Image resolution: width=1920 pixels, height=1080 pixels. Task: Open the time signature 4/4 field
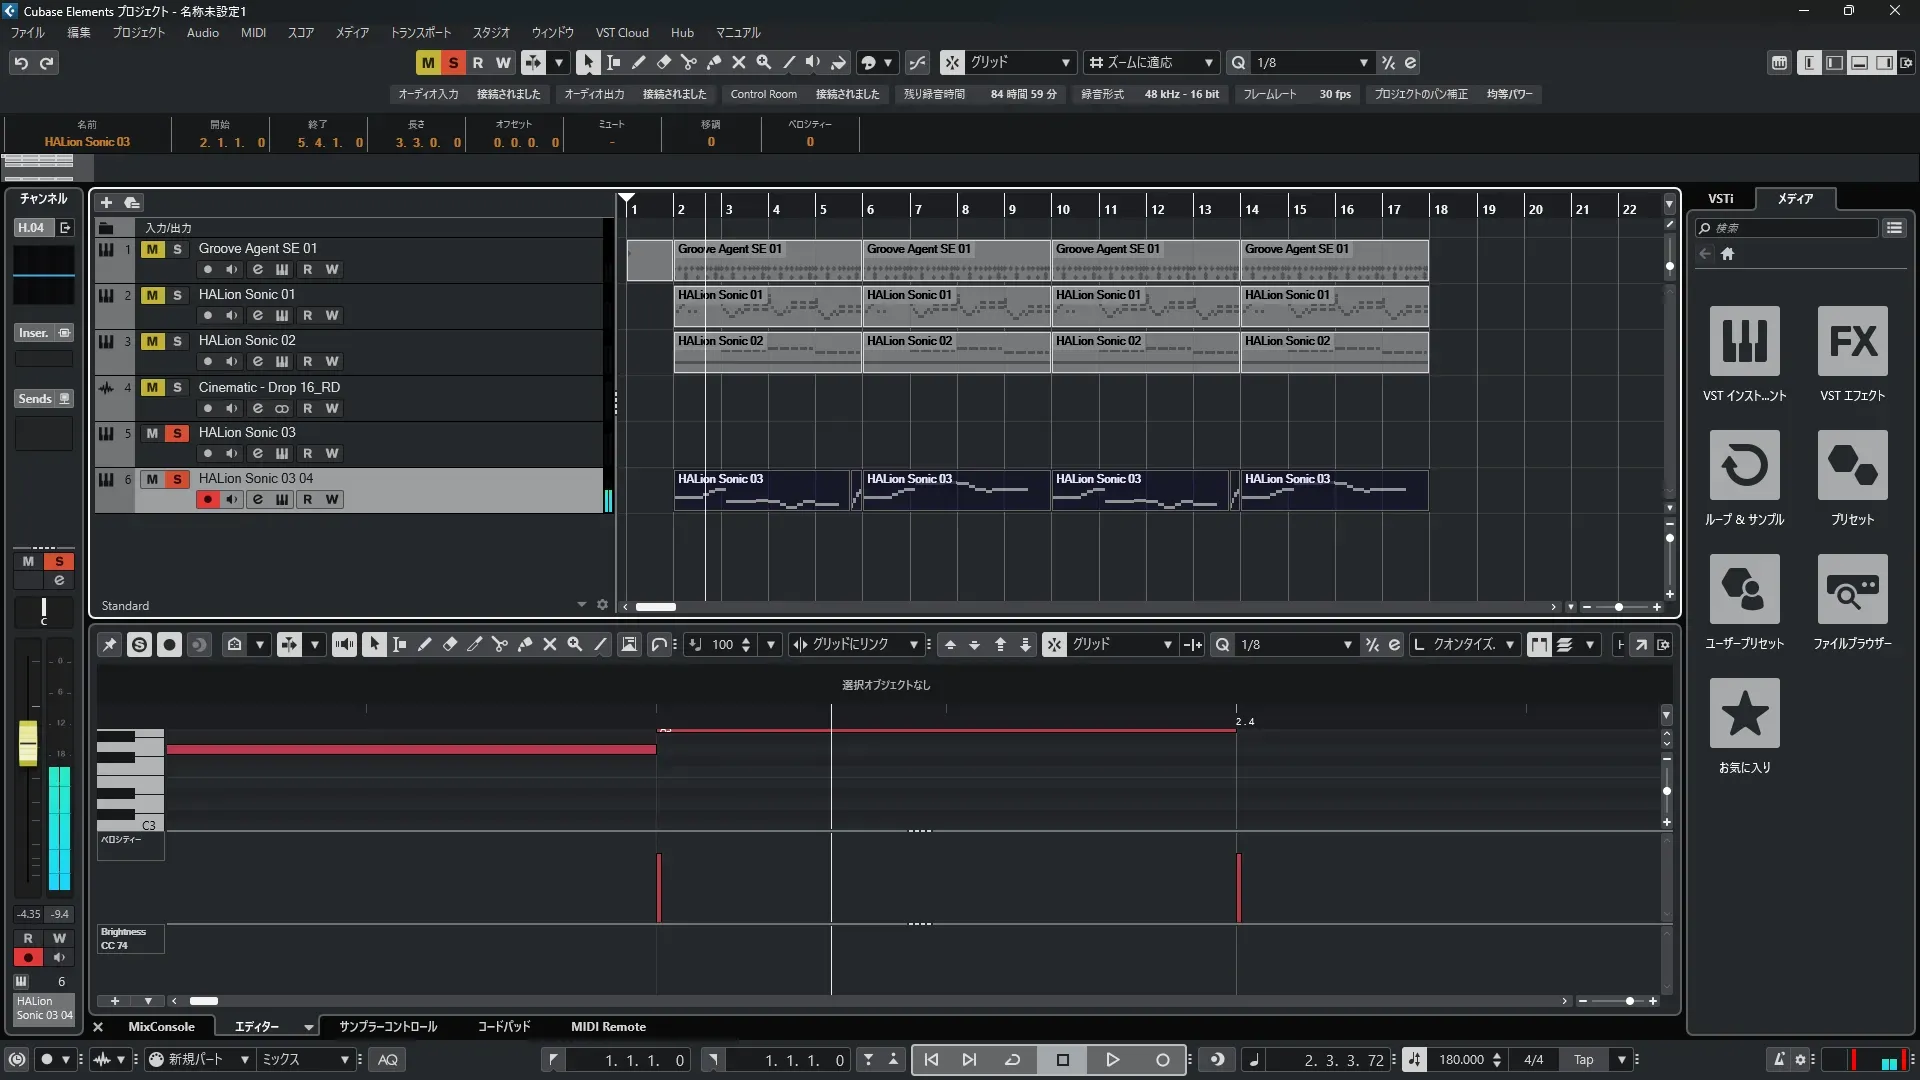1533,1060
